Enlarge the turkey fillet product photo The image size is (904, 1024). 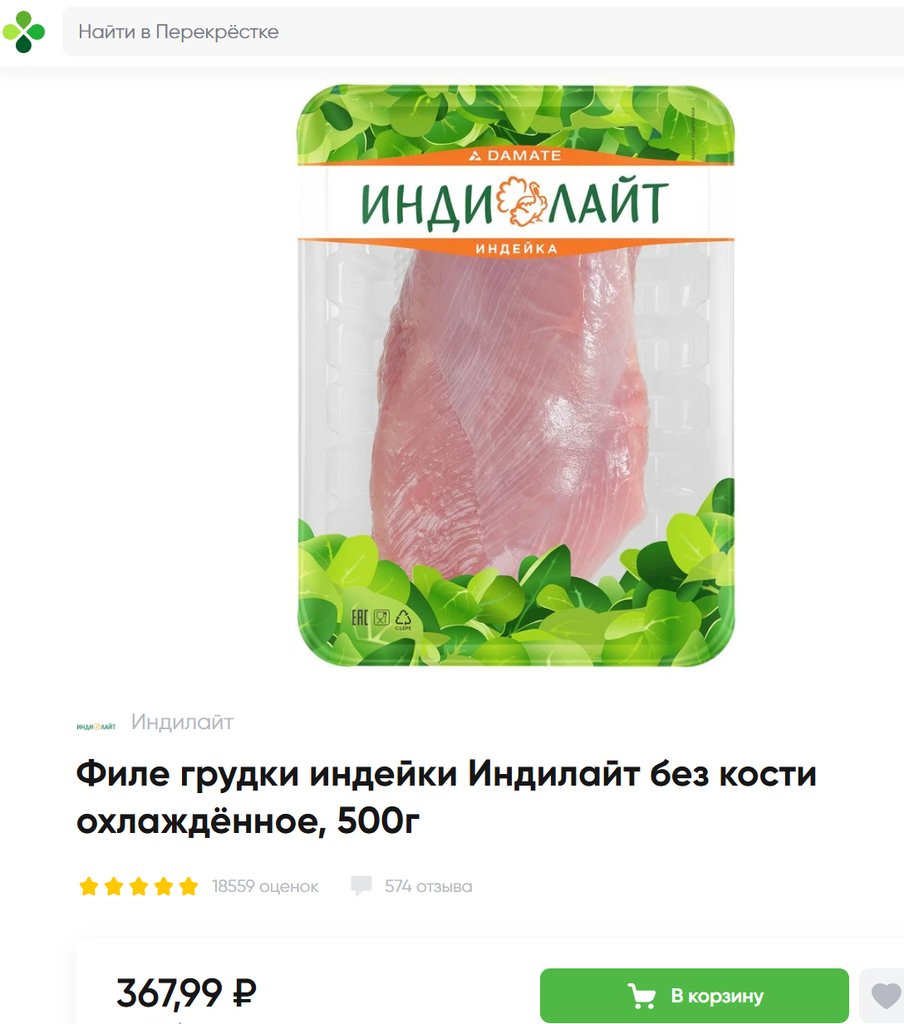(x=516, y=376)
